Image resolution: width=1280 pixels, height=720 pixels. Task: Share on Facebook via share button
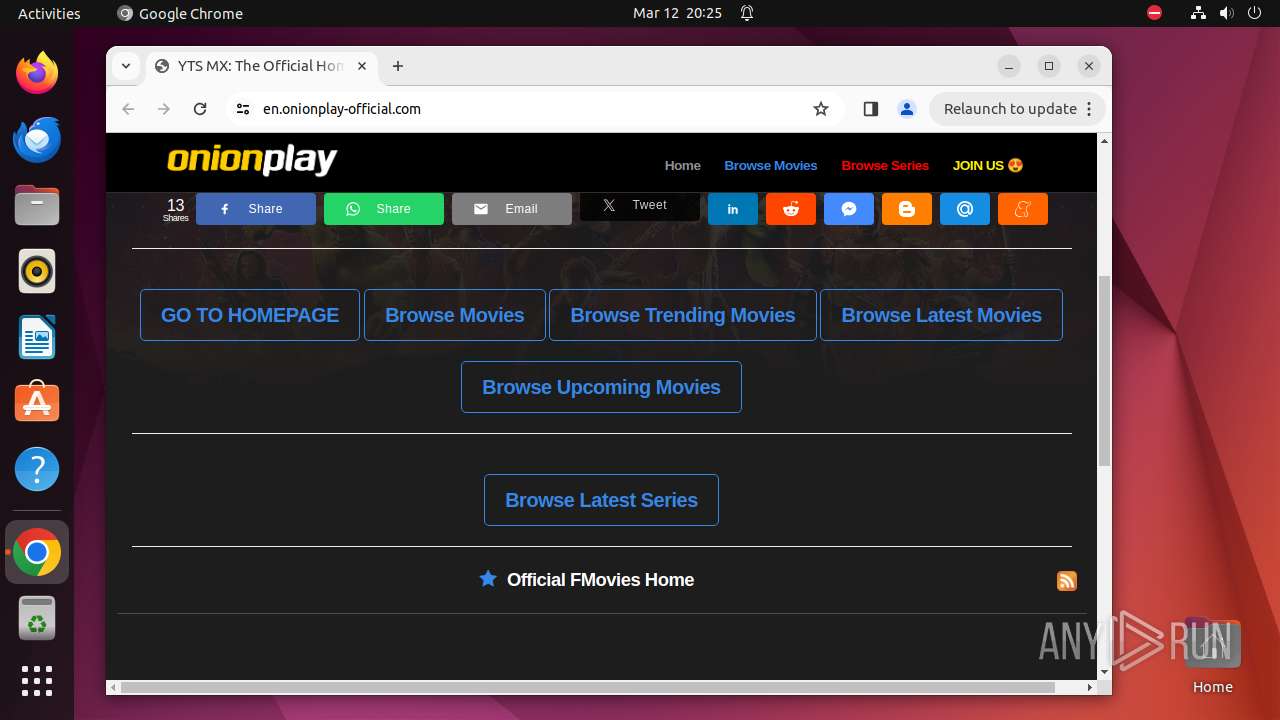[256, 209]
